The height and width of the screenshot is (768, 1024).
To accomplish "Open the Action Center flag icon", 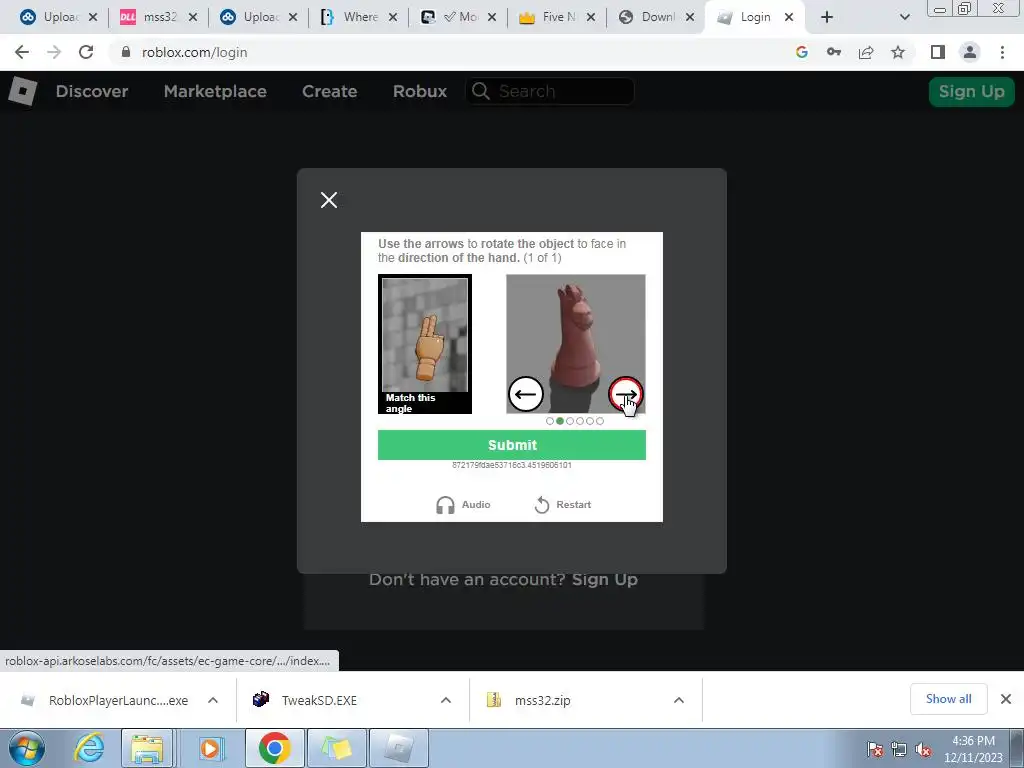I will 875,749.
